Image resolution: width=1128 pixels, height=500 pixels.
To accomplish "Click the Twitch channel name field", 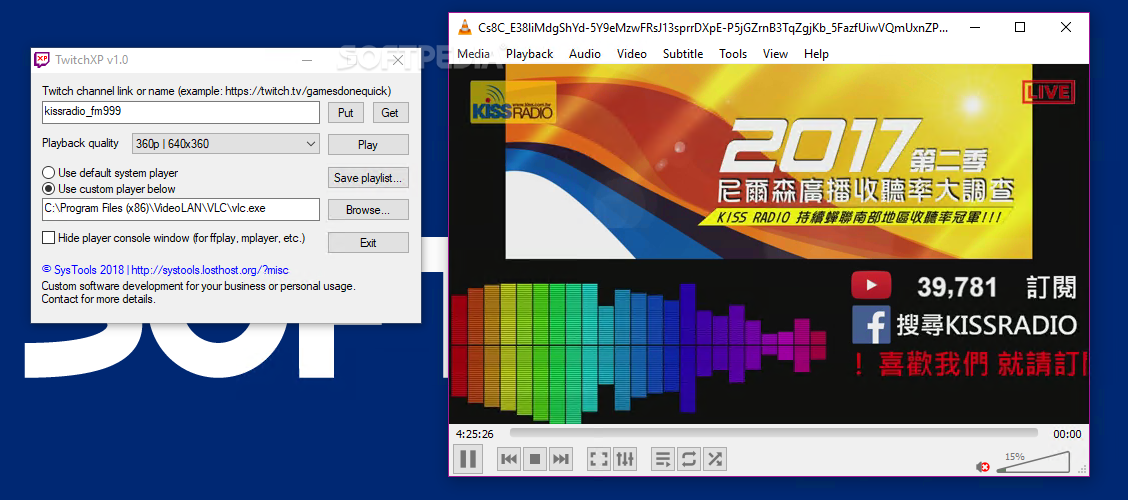I will point(181,112).
